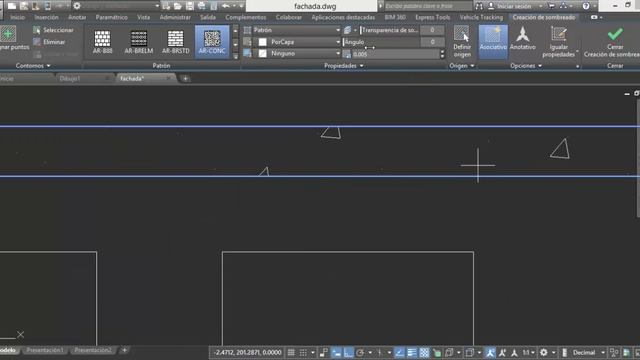Open the Vista ribbon tab
The width and height of the screenshot is (640, 360).
143,17
